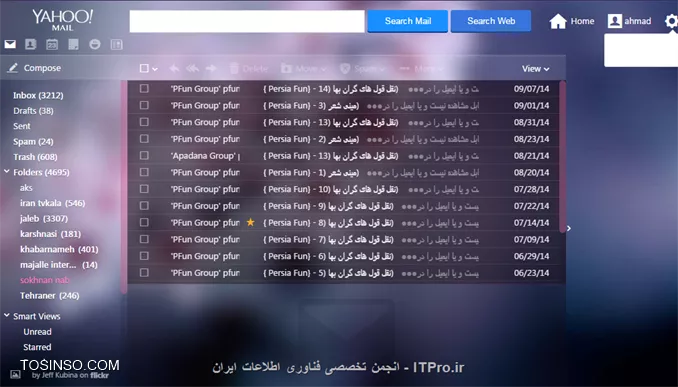Viewport: 678px width, 387px height.
Task: Open the Notepad icon
Action: (x=74, y=44)
